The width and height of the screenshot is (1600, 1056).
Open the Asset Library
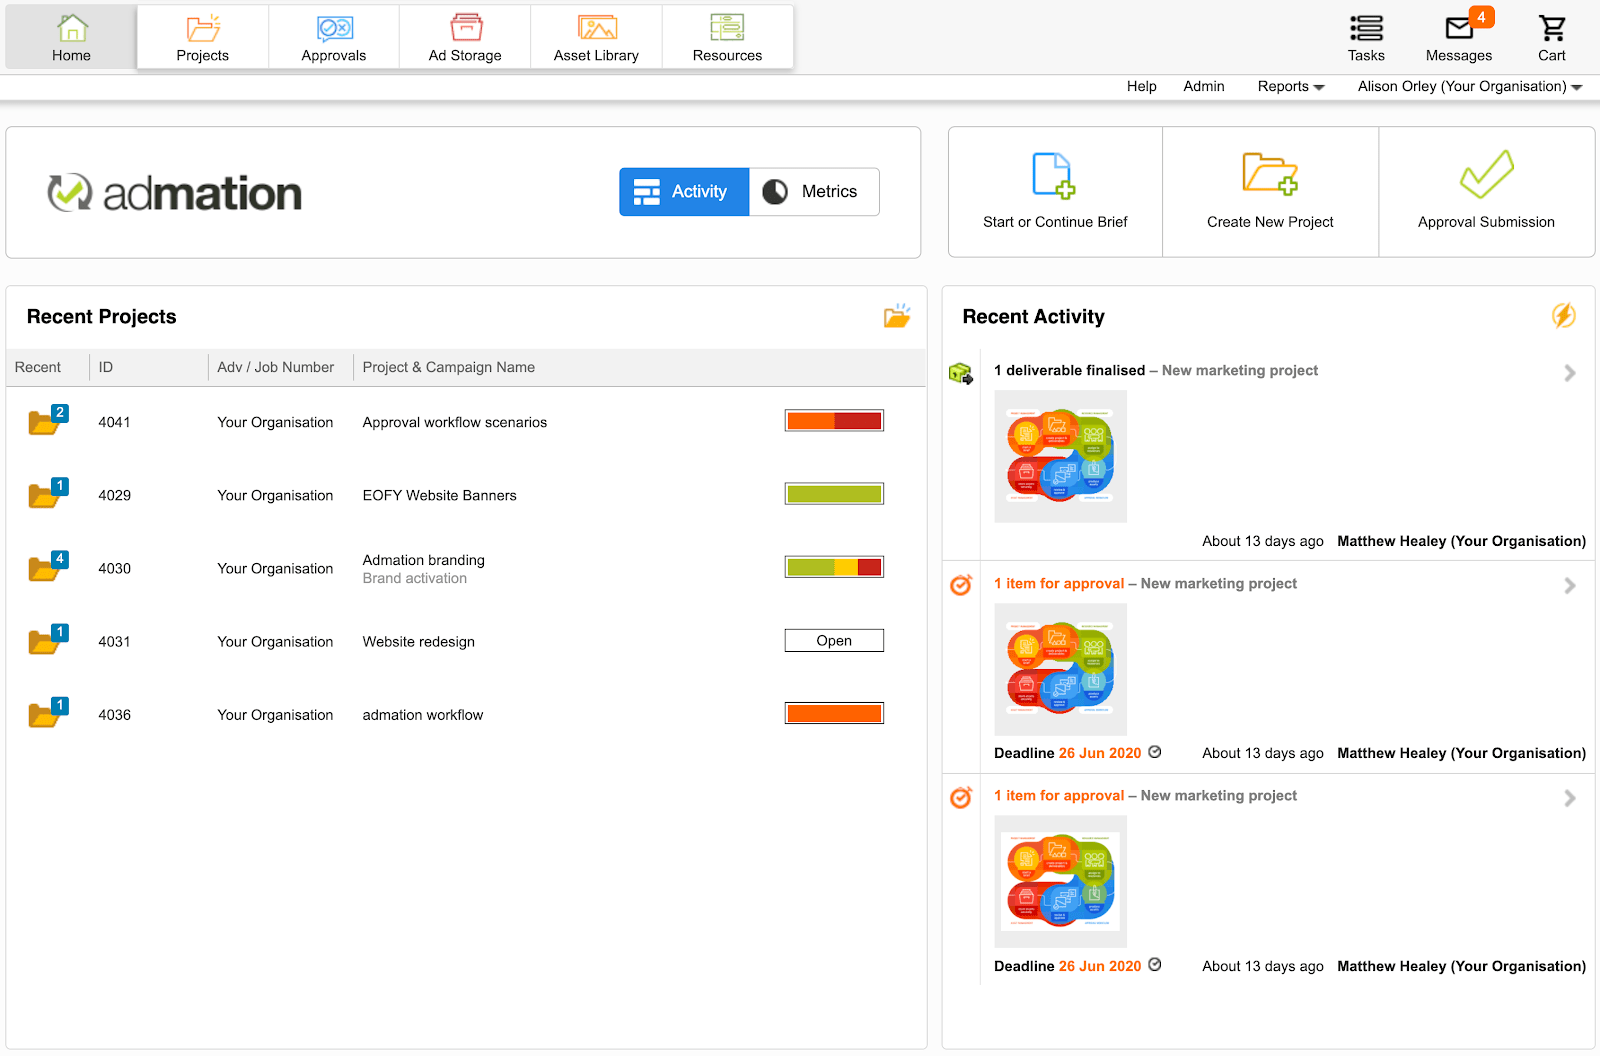click(596, 37)
